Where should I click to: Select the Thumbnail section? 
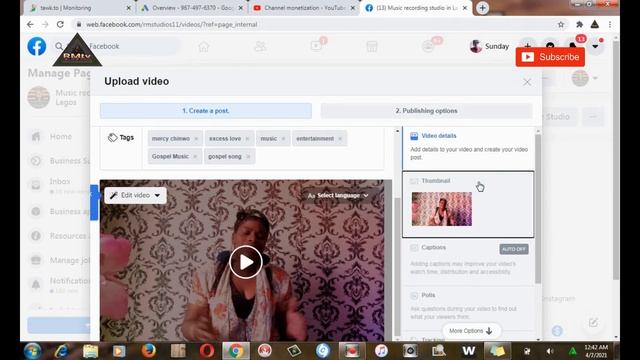[468, 204]
